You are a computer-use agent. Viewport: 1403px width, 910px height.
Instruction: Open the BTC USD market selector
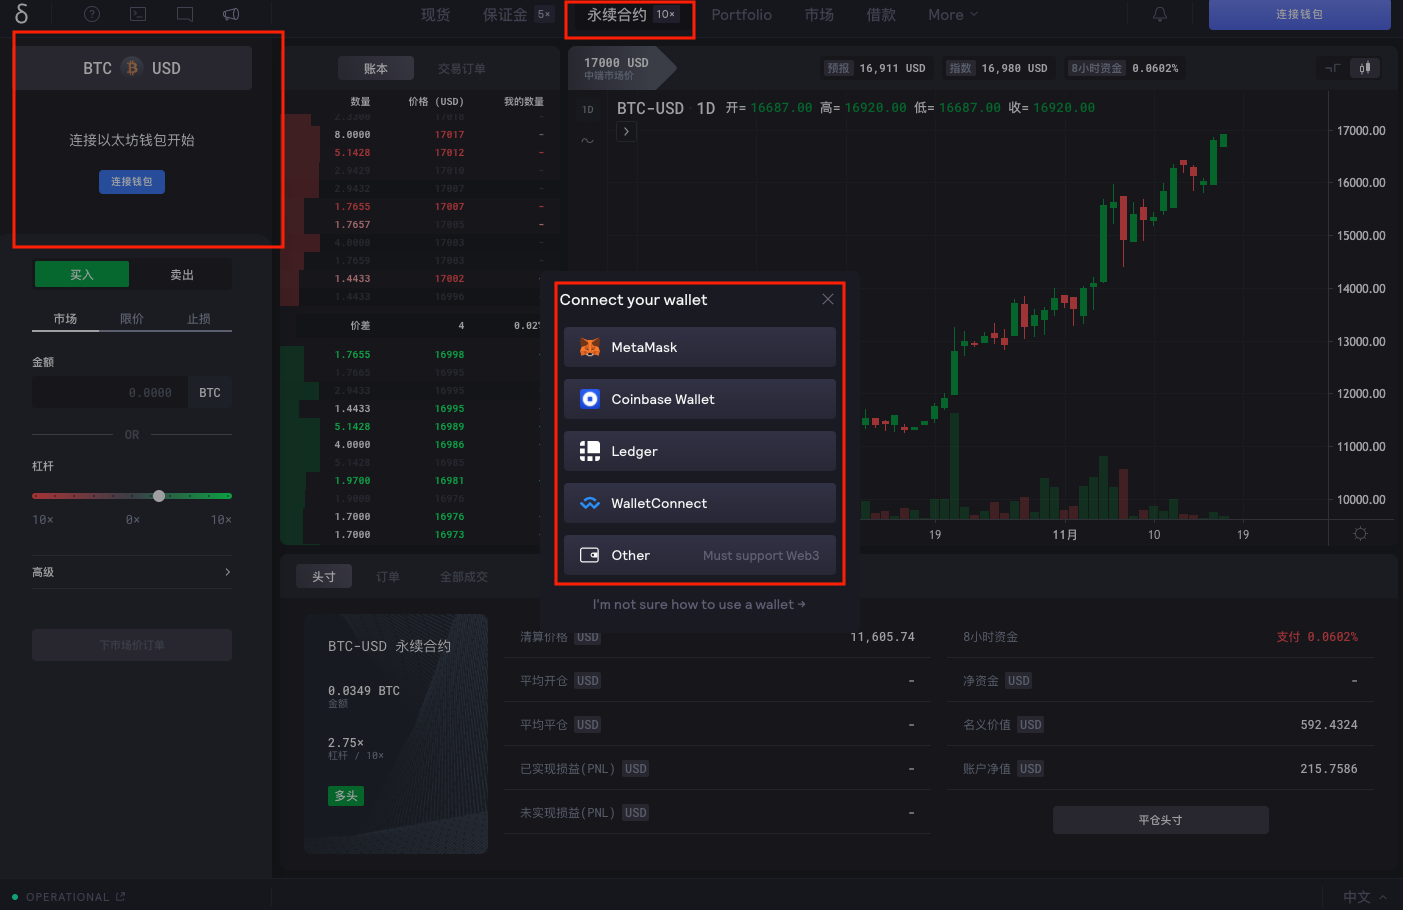click(x=132, y=68)
